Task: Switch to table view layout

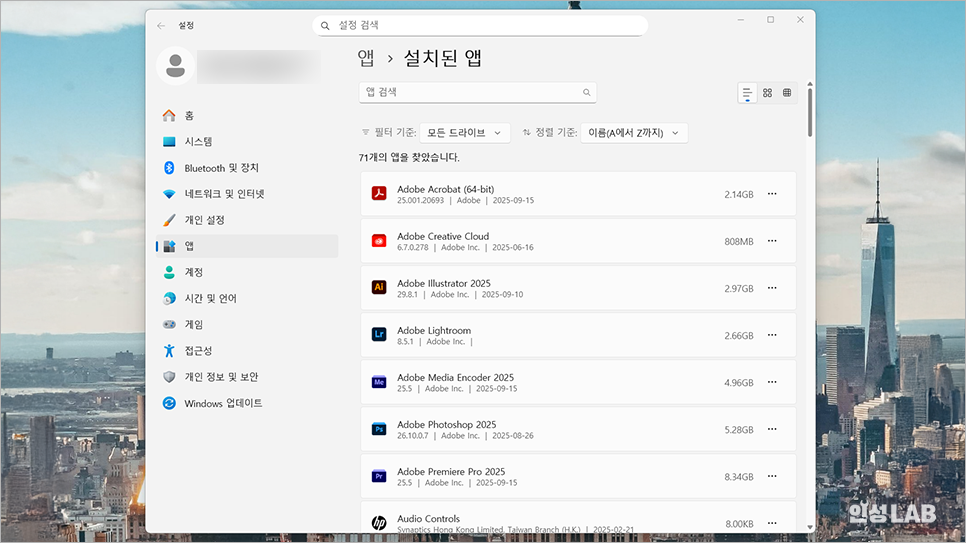Action: [787, 93]
